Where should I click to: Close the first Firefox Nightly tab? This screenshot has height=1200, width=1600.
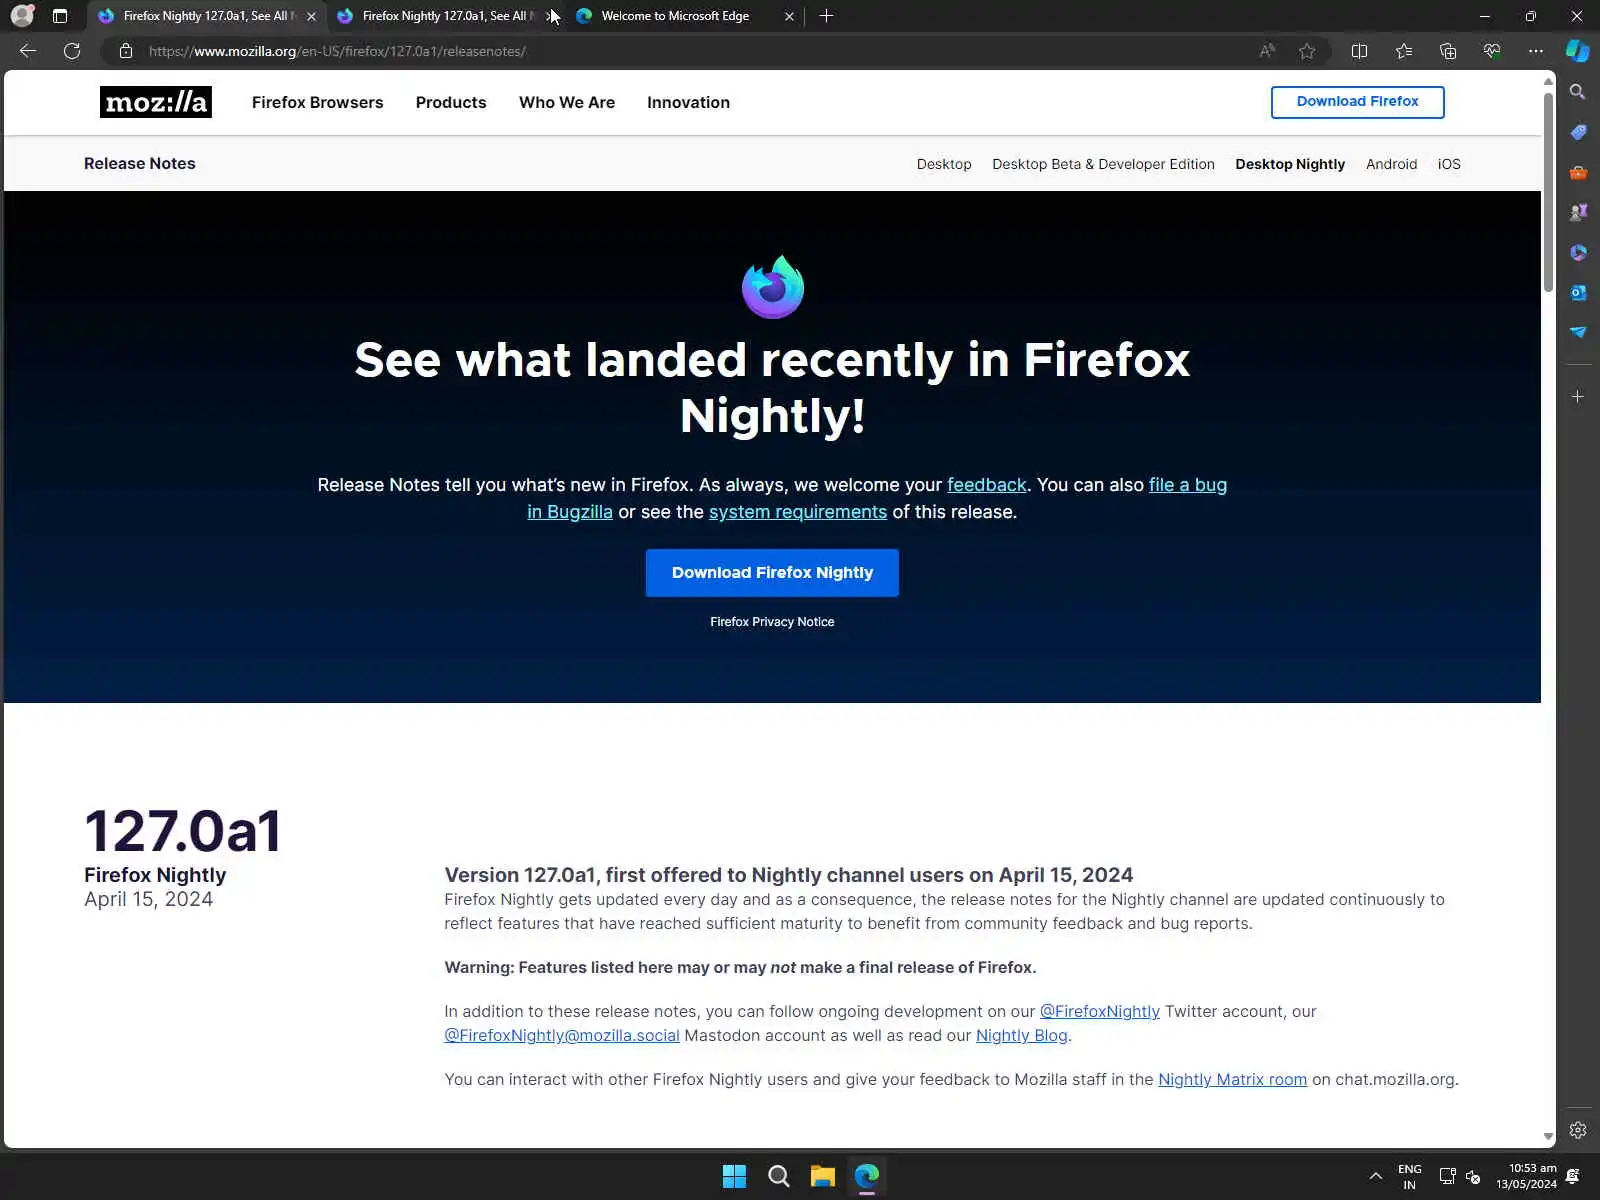(311, 16)
